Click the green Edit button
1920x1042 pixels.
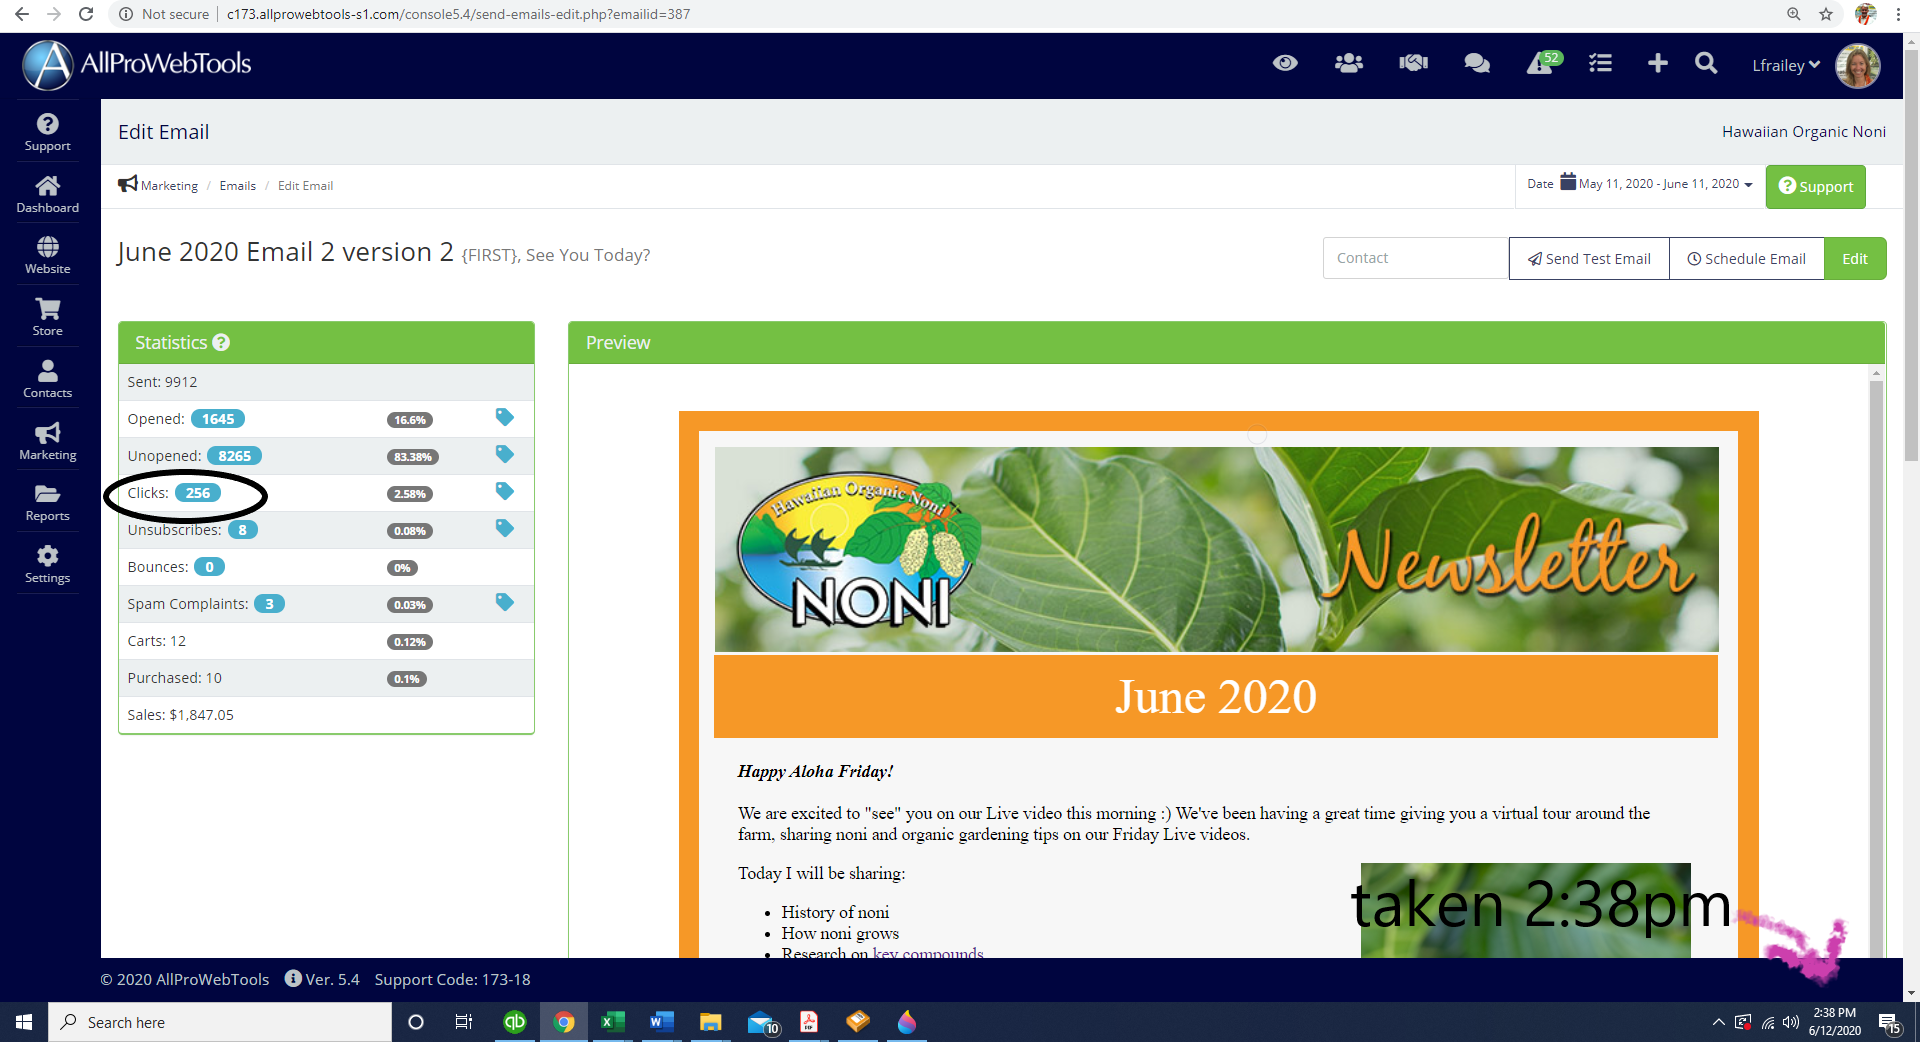click(x=1855, y=258)
